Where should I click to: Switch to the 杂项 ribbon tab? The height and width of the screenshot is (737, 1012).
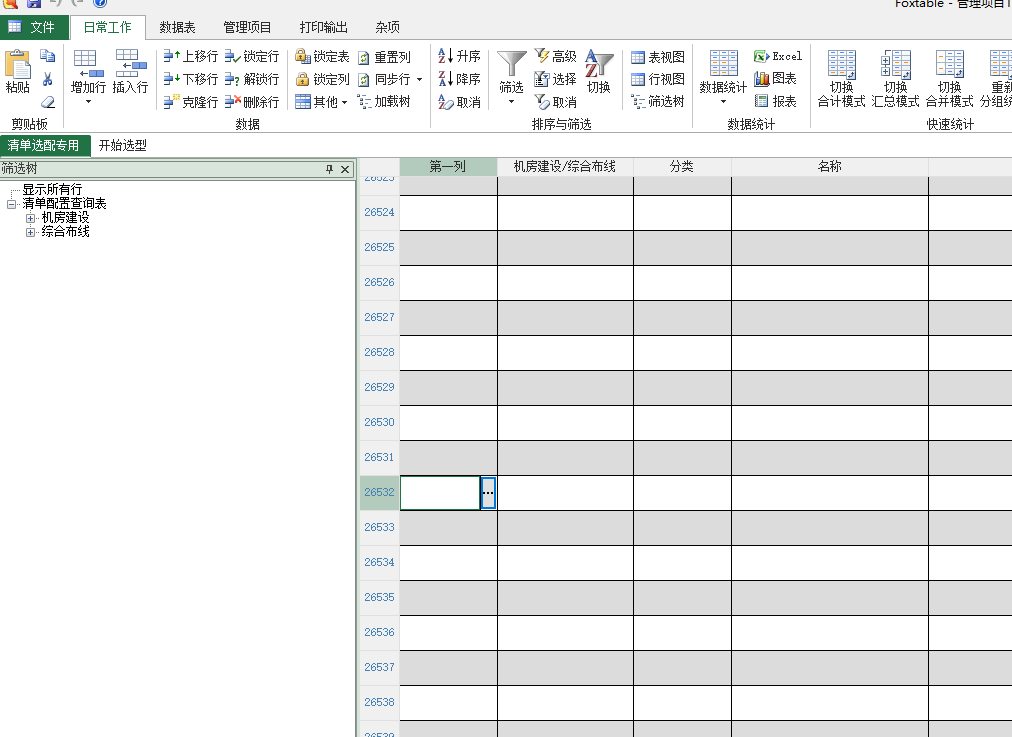pos(387,27)
